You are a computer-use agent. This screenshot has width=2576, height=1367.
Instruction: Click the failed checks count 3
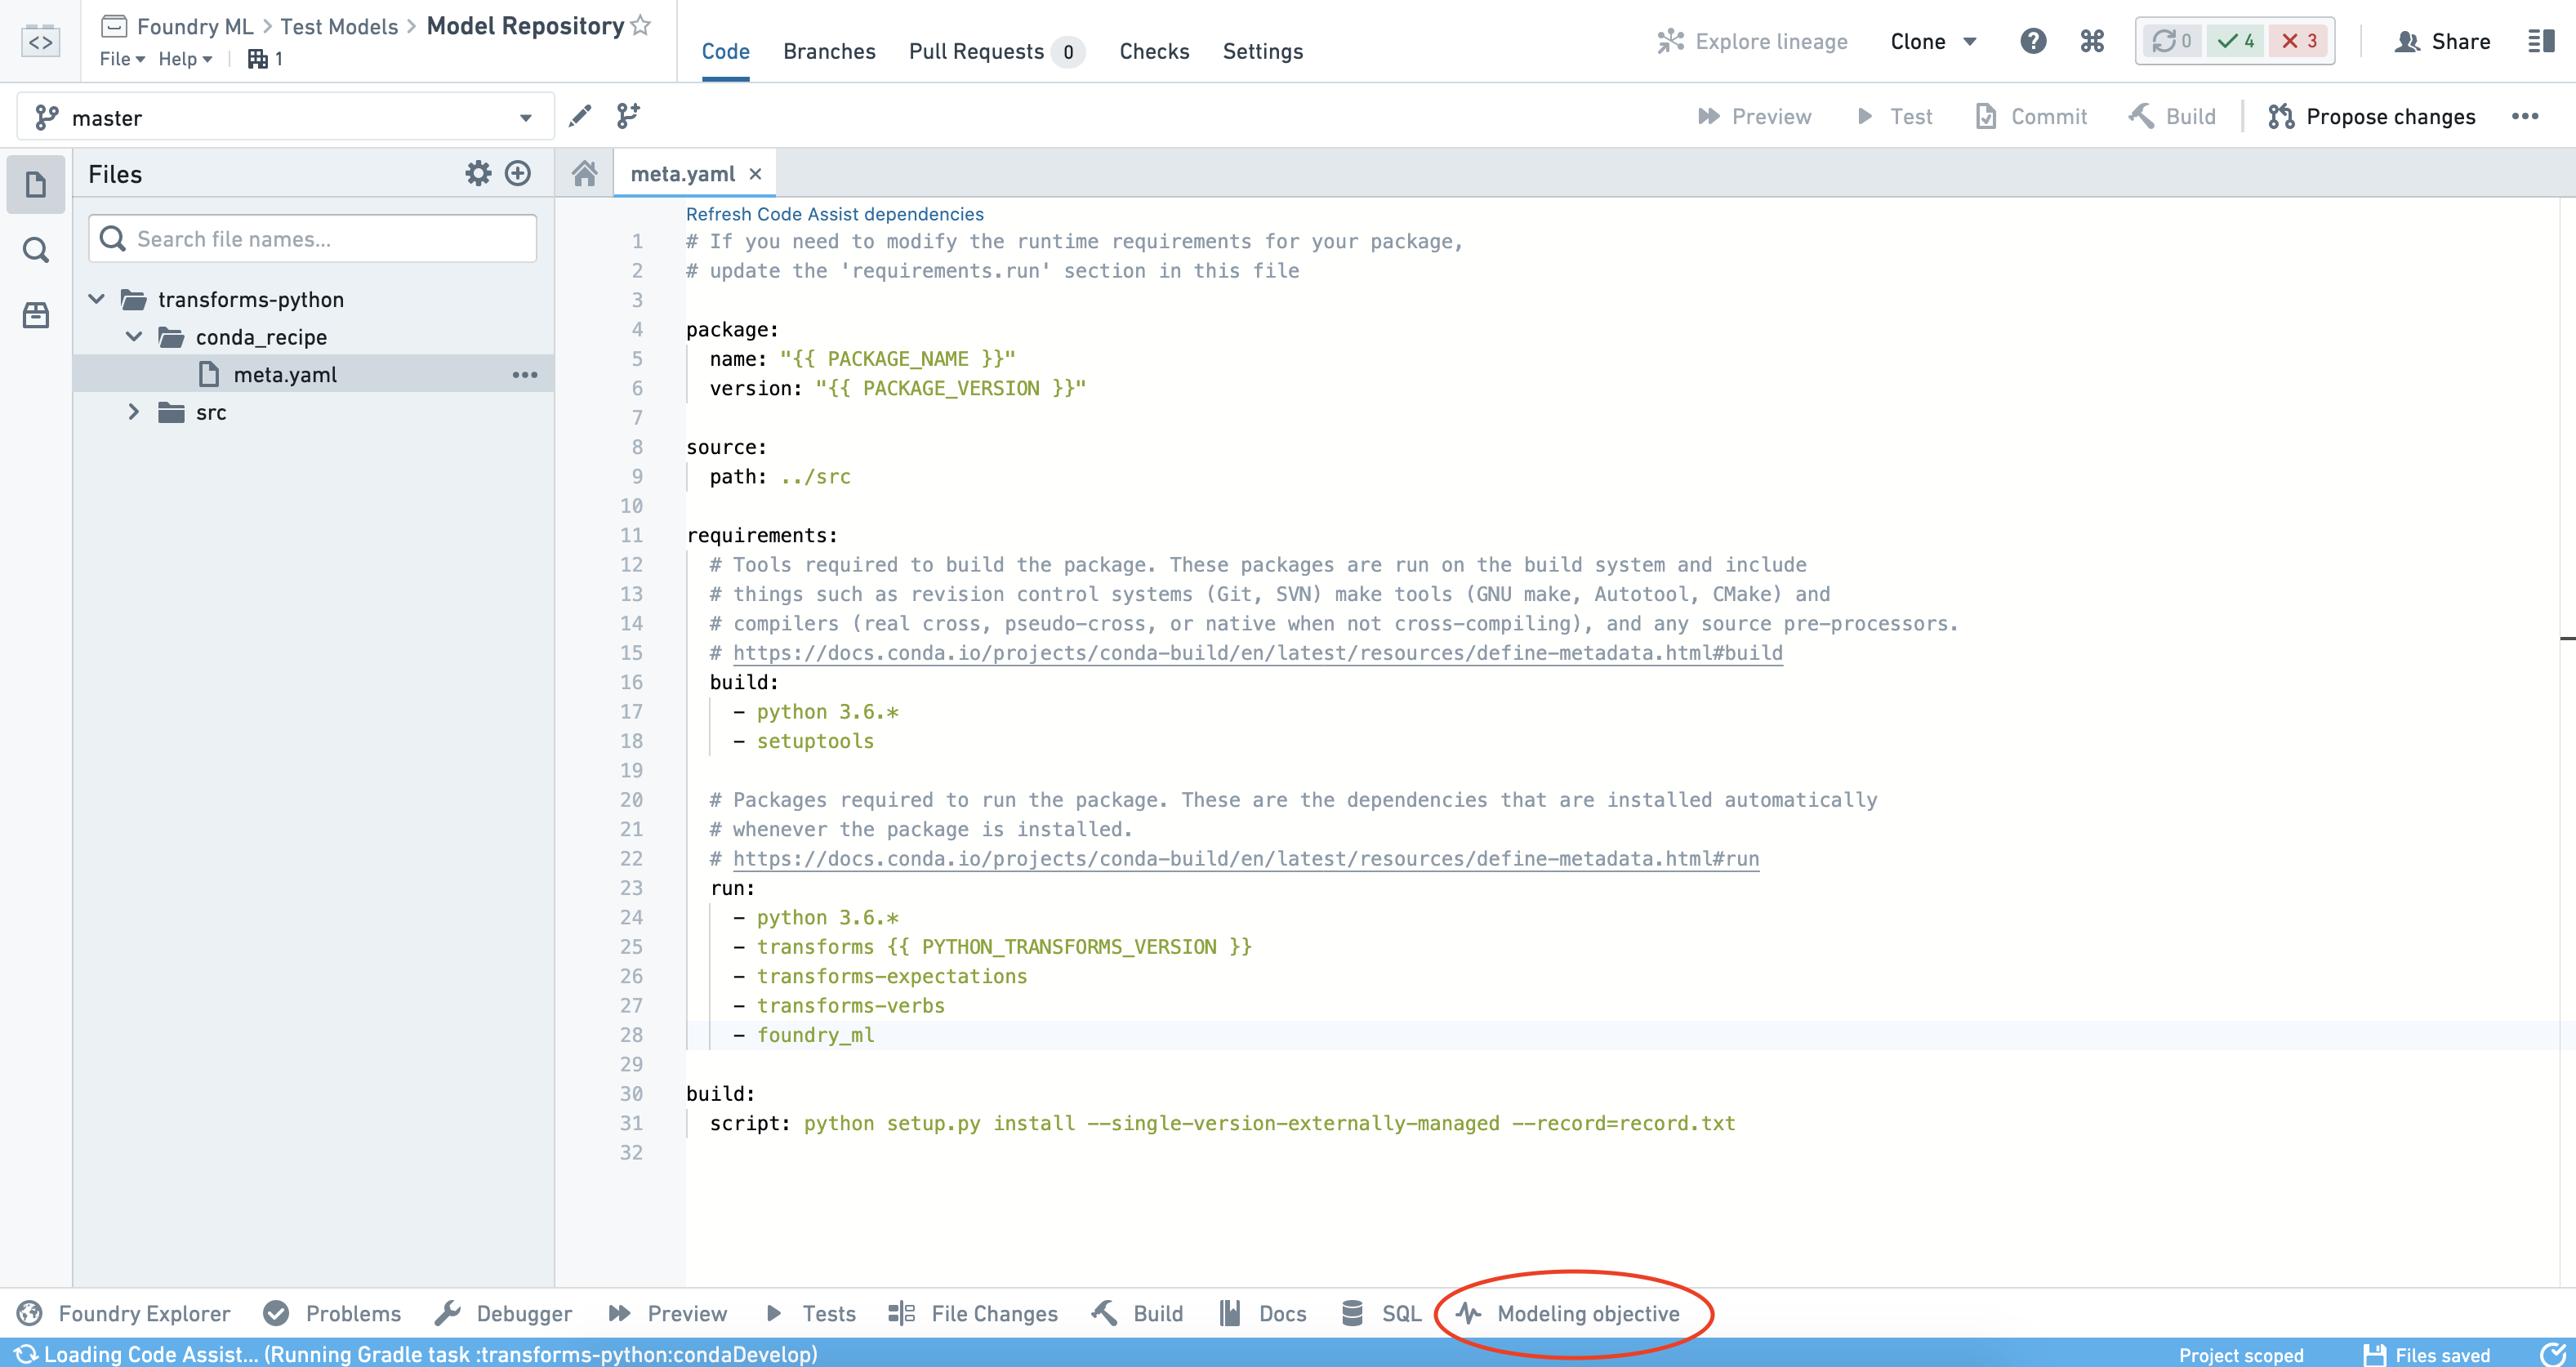pyautogui.click(x=2299, y=41)
